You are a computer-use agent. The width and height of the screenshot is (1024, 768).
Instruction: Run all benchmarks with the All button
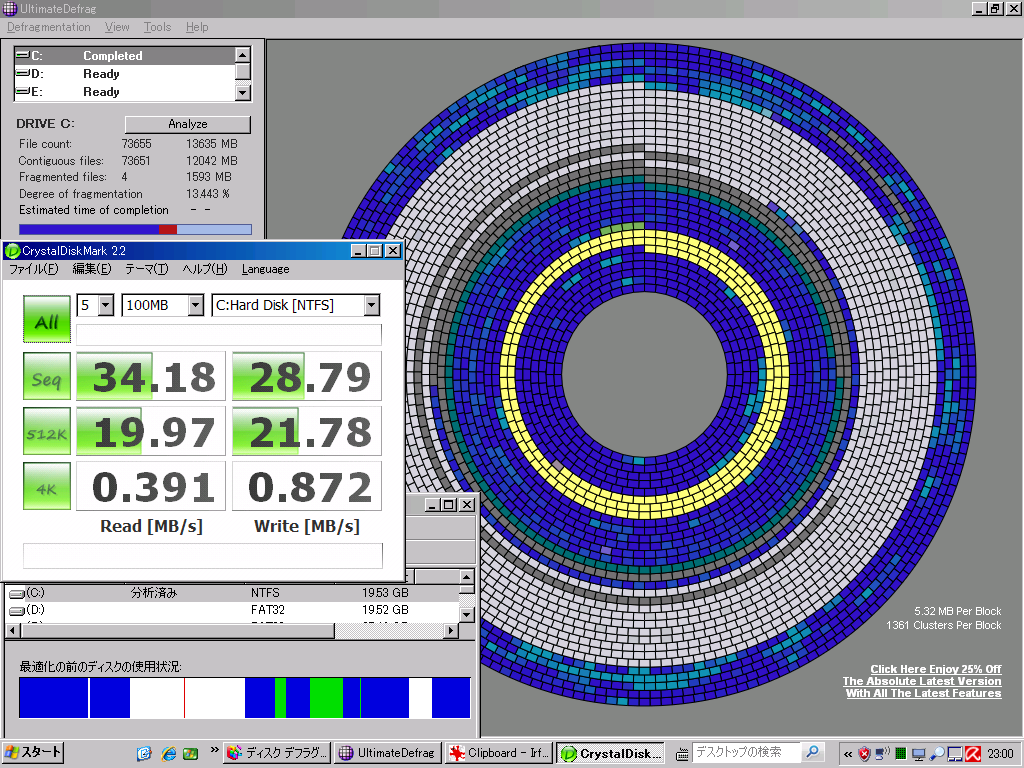pos(47,321)
